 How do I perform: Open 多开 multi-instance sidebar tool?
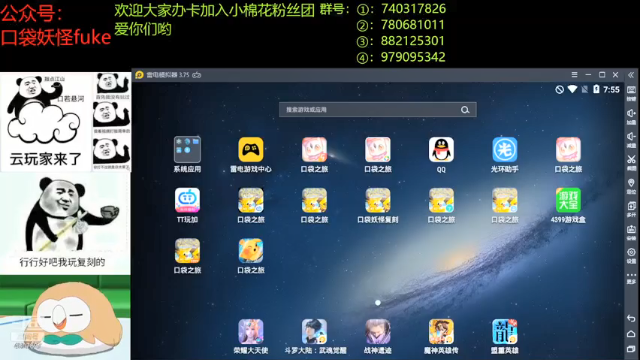tap(631, 209)
